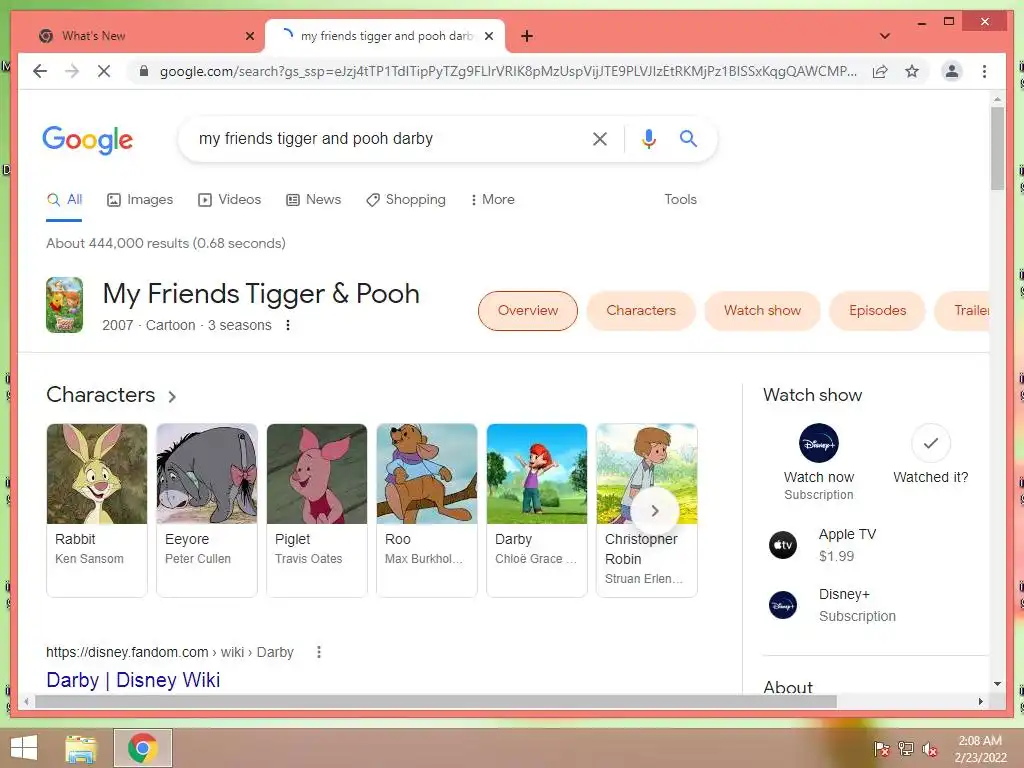Open the Apple TV $1.99 option
The image size is (1024, 768).
click(847, 545)
